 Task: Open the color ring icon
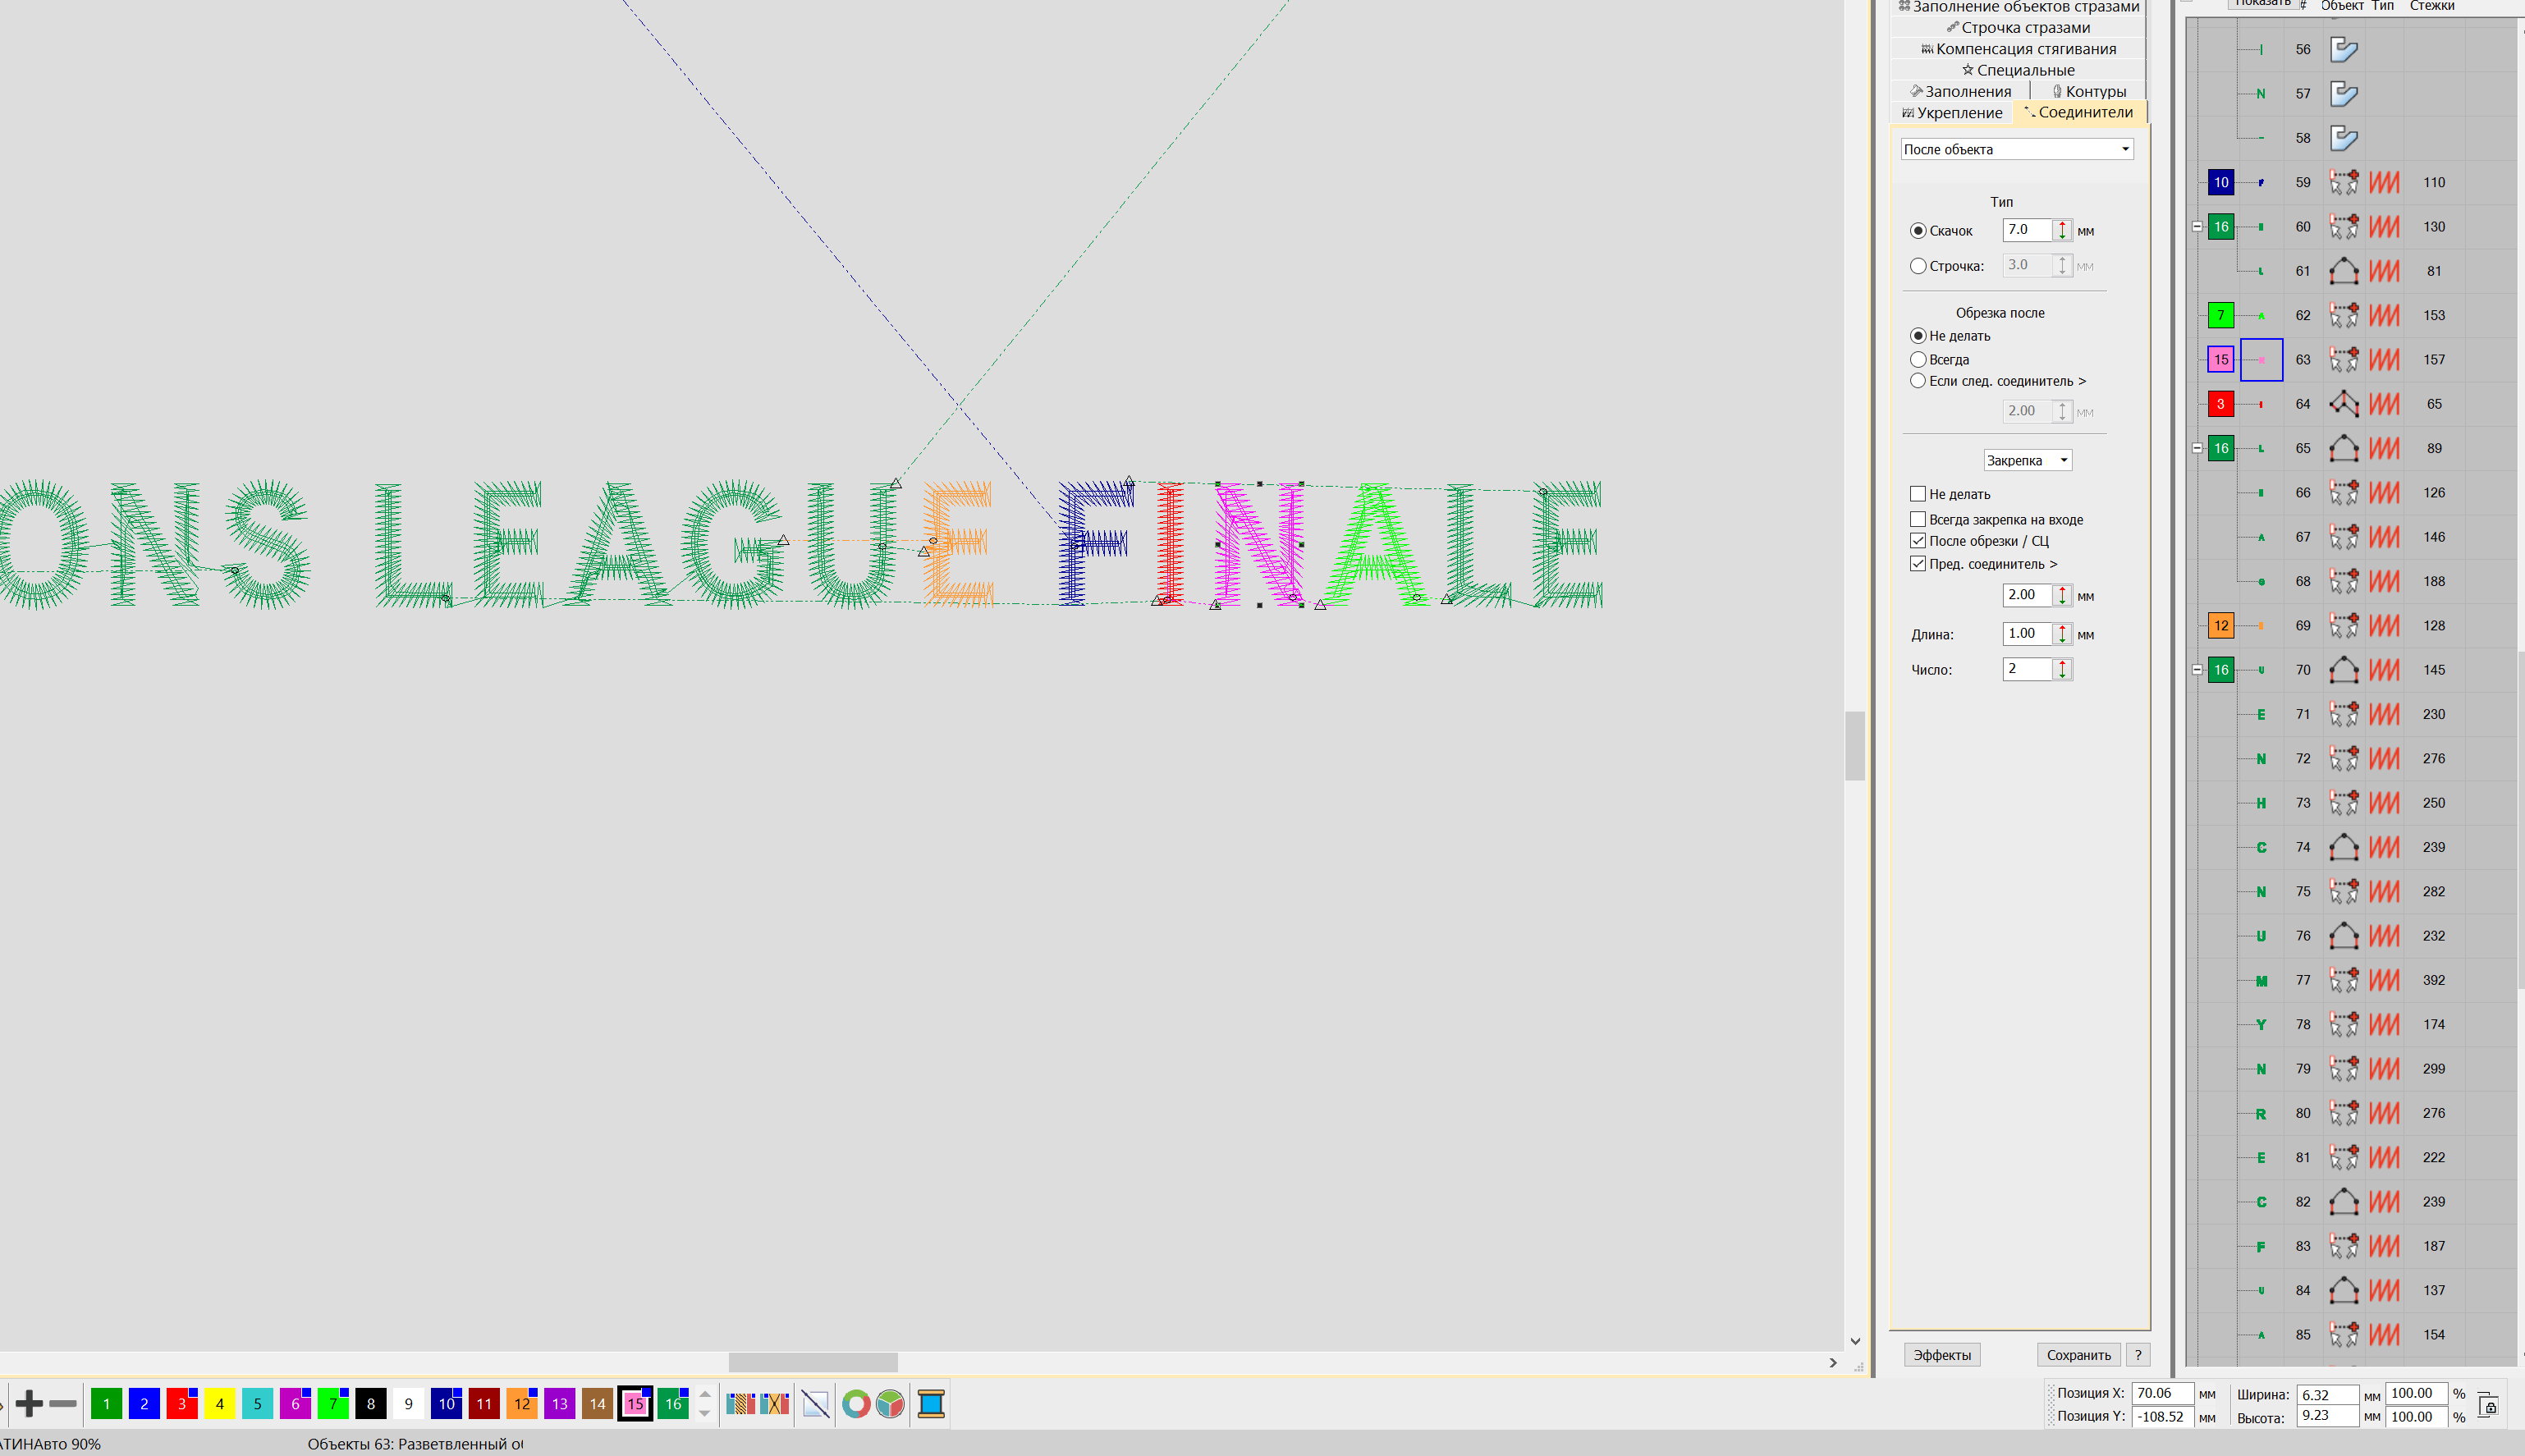(855, 1404)
